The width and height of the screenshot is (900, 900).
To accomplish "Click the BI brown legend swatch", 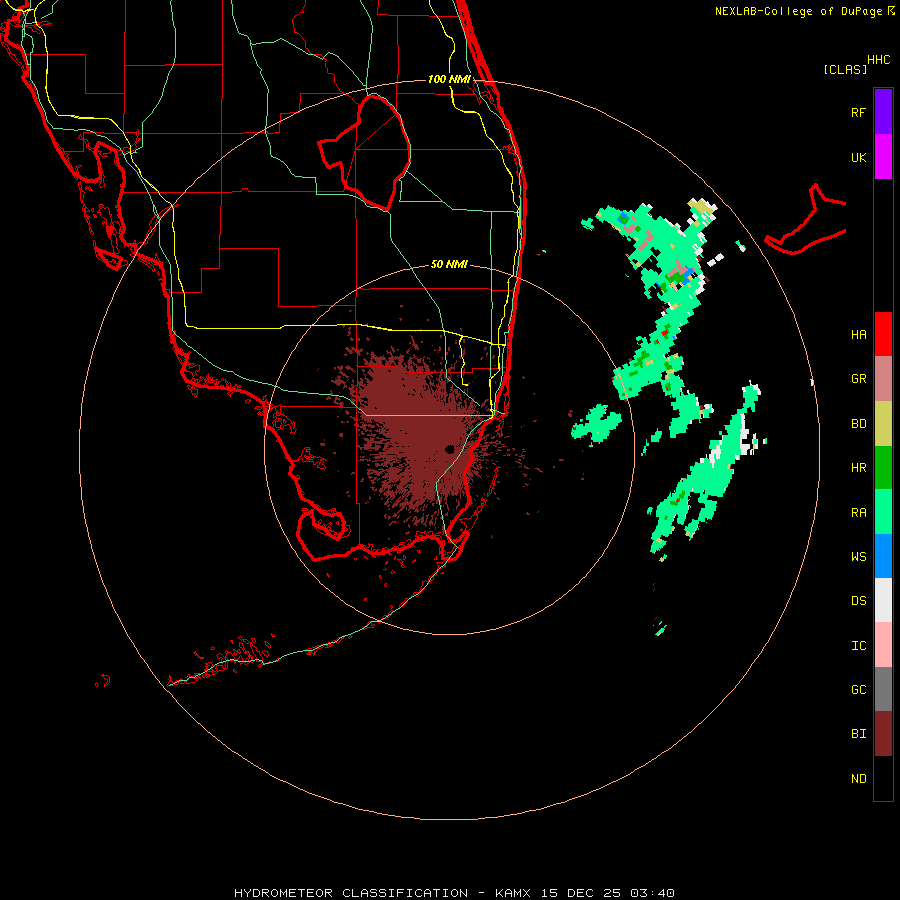I will pyautogui.click(x=883, y=734).
